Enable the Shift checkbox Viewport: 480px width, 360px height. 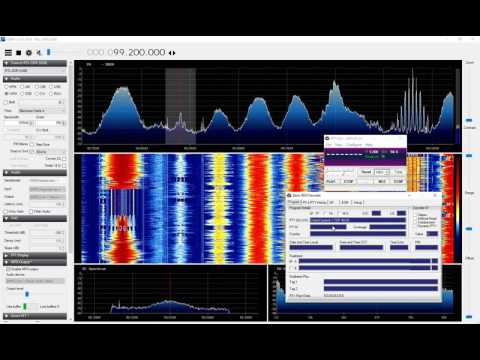coord(6,102)
